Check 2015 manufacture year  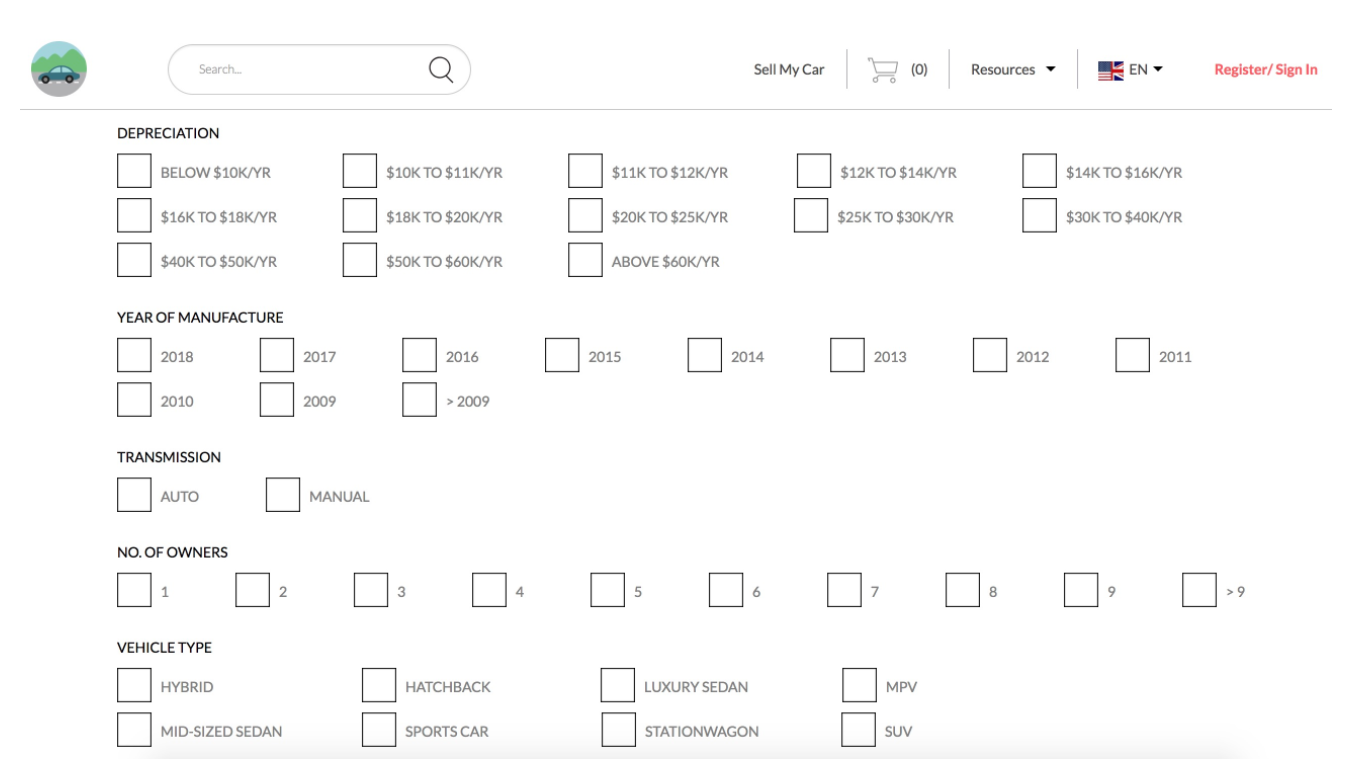[x=562, y=356]
